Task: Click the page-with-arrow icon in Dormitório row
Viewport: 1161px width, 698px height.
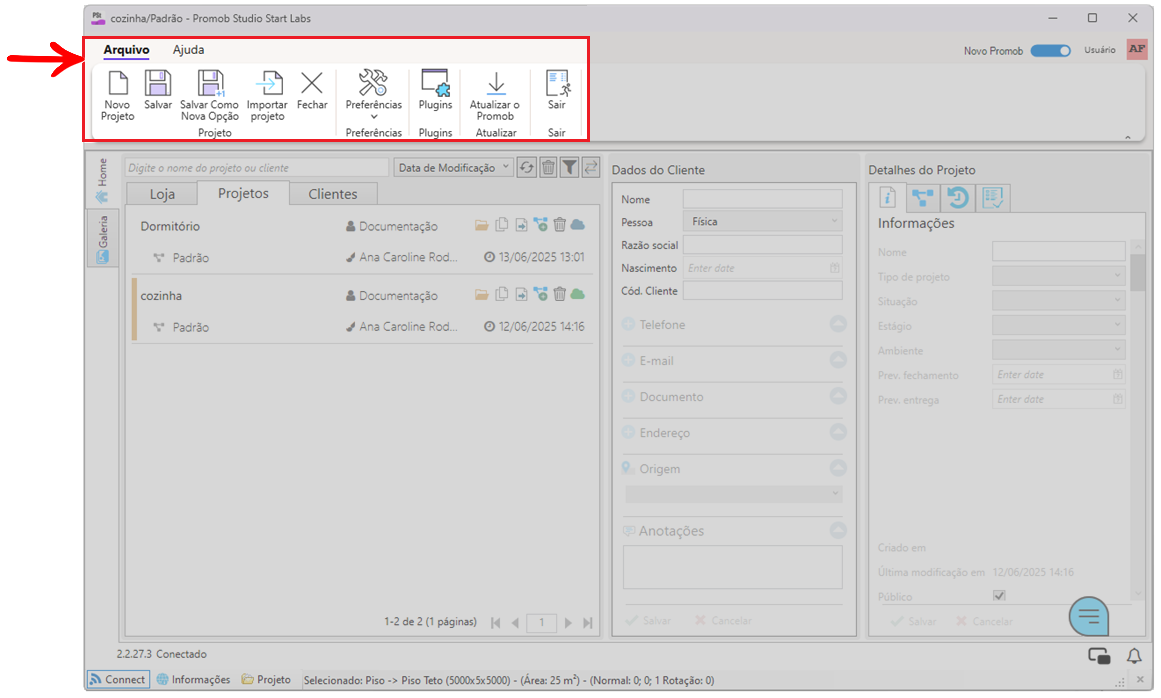Action: pyautogui.click(x=521, y=225)
